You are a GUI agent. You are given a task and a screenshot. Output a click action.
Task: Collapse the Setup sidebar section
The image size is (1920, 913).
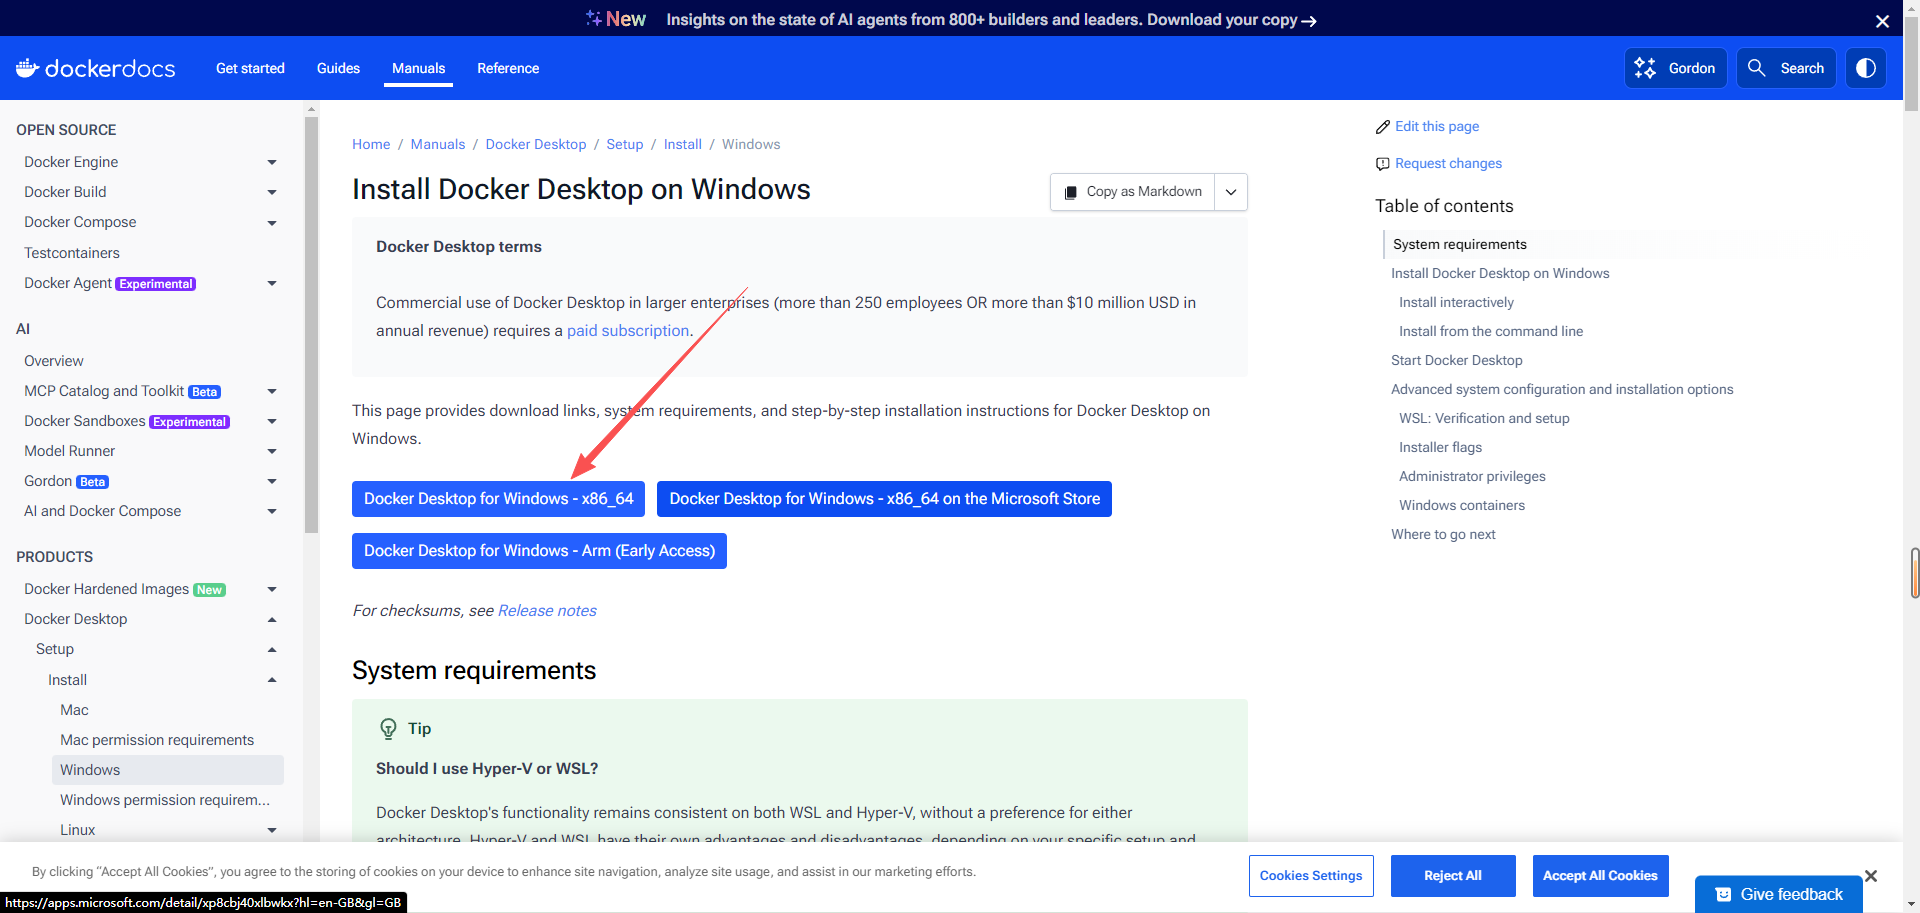(272, 649)
